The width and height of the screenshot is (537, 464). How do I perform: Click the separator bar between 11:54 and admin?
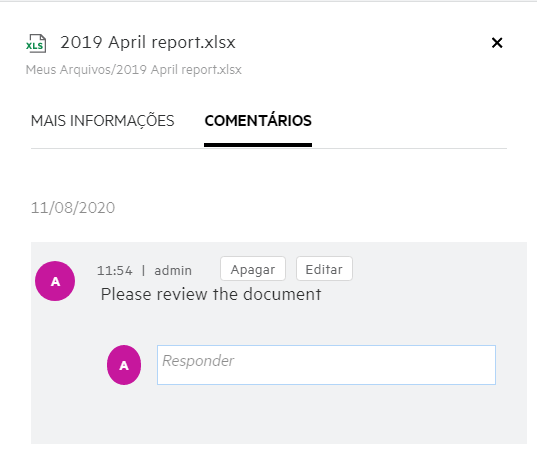(143, 271)
